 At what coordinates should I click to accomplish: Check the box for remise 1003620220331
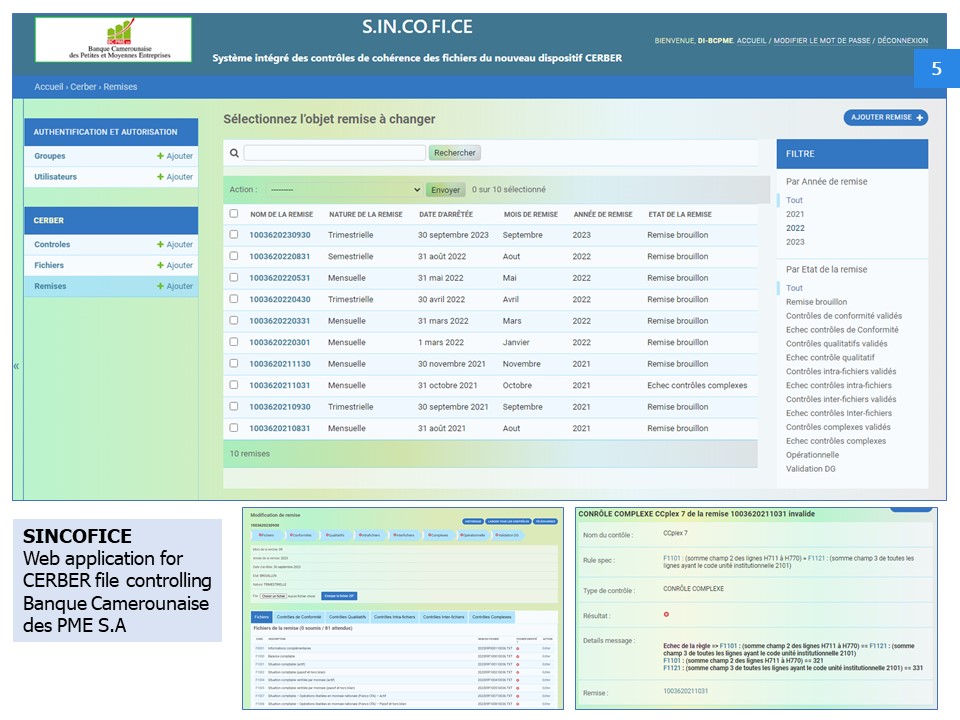[234, 320]
